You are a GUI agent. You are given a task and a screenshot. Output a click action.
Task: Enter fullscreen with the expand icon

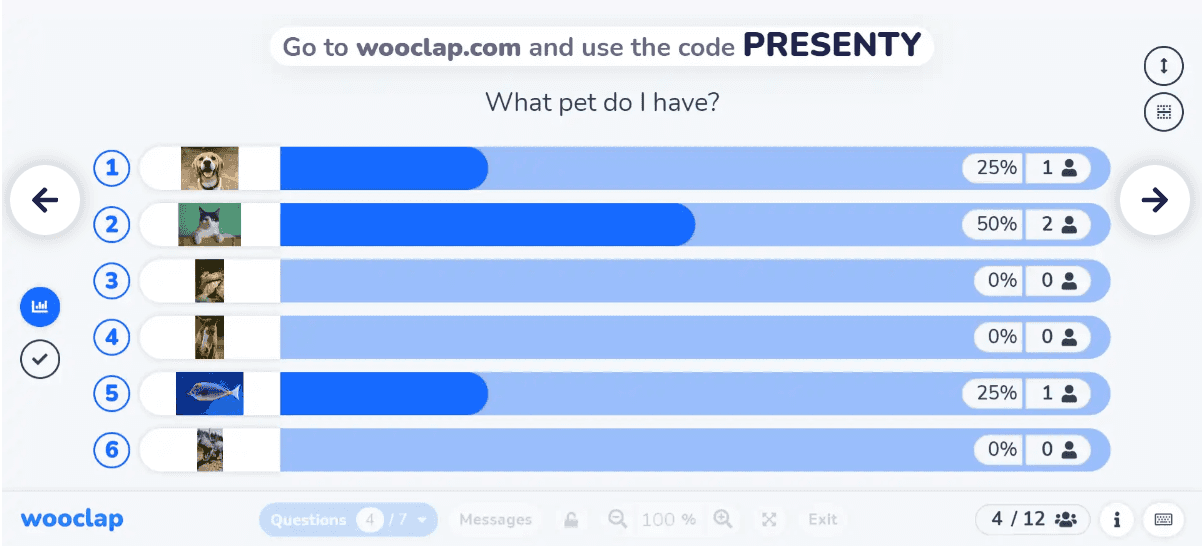tap(769, 519)
